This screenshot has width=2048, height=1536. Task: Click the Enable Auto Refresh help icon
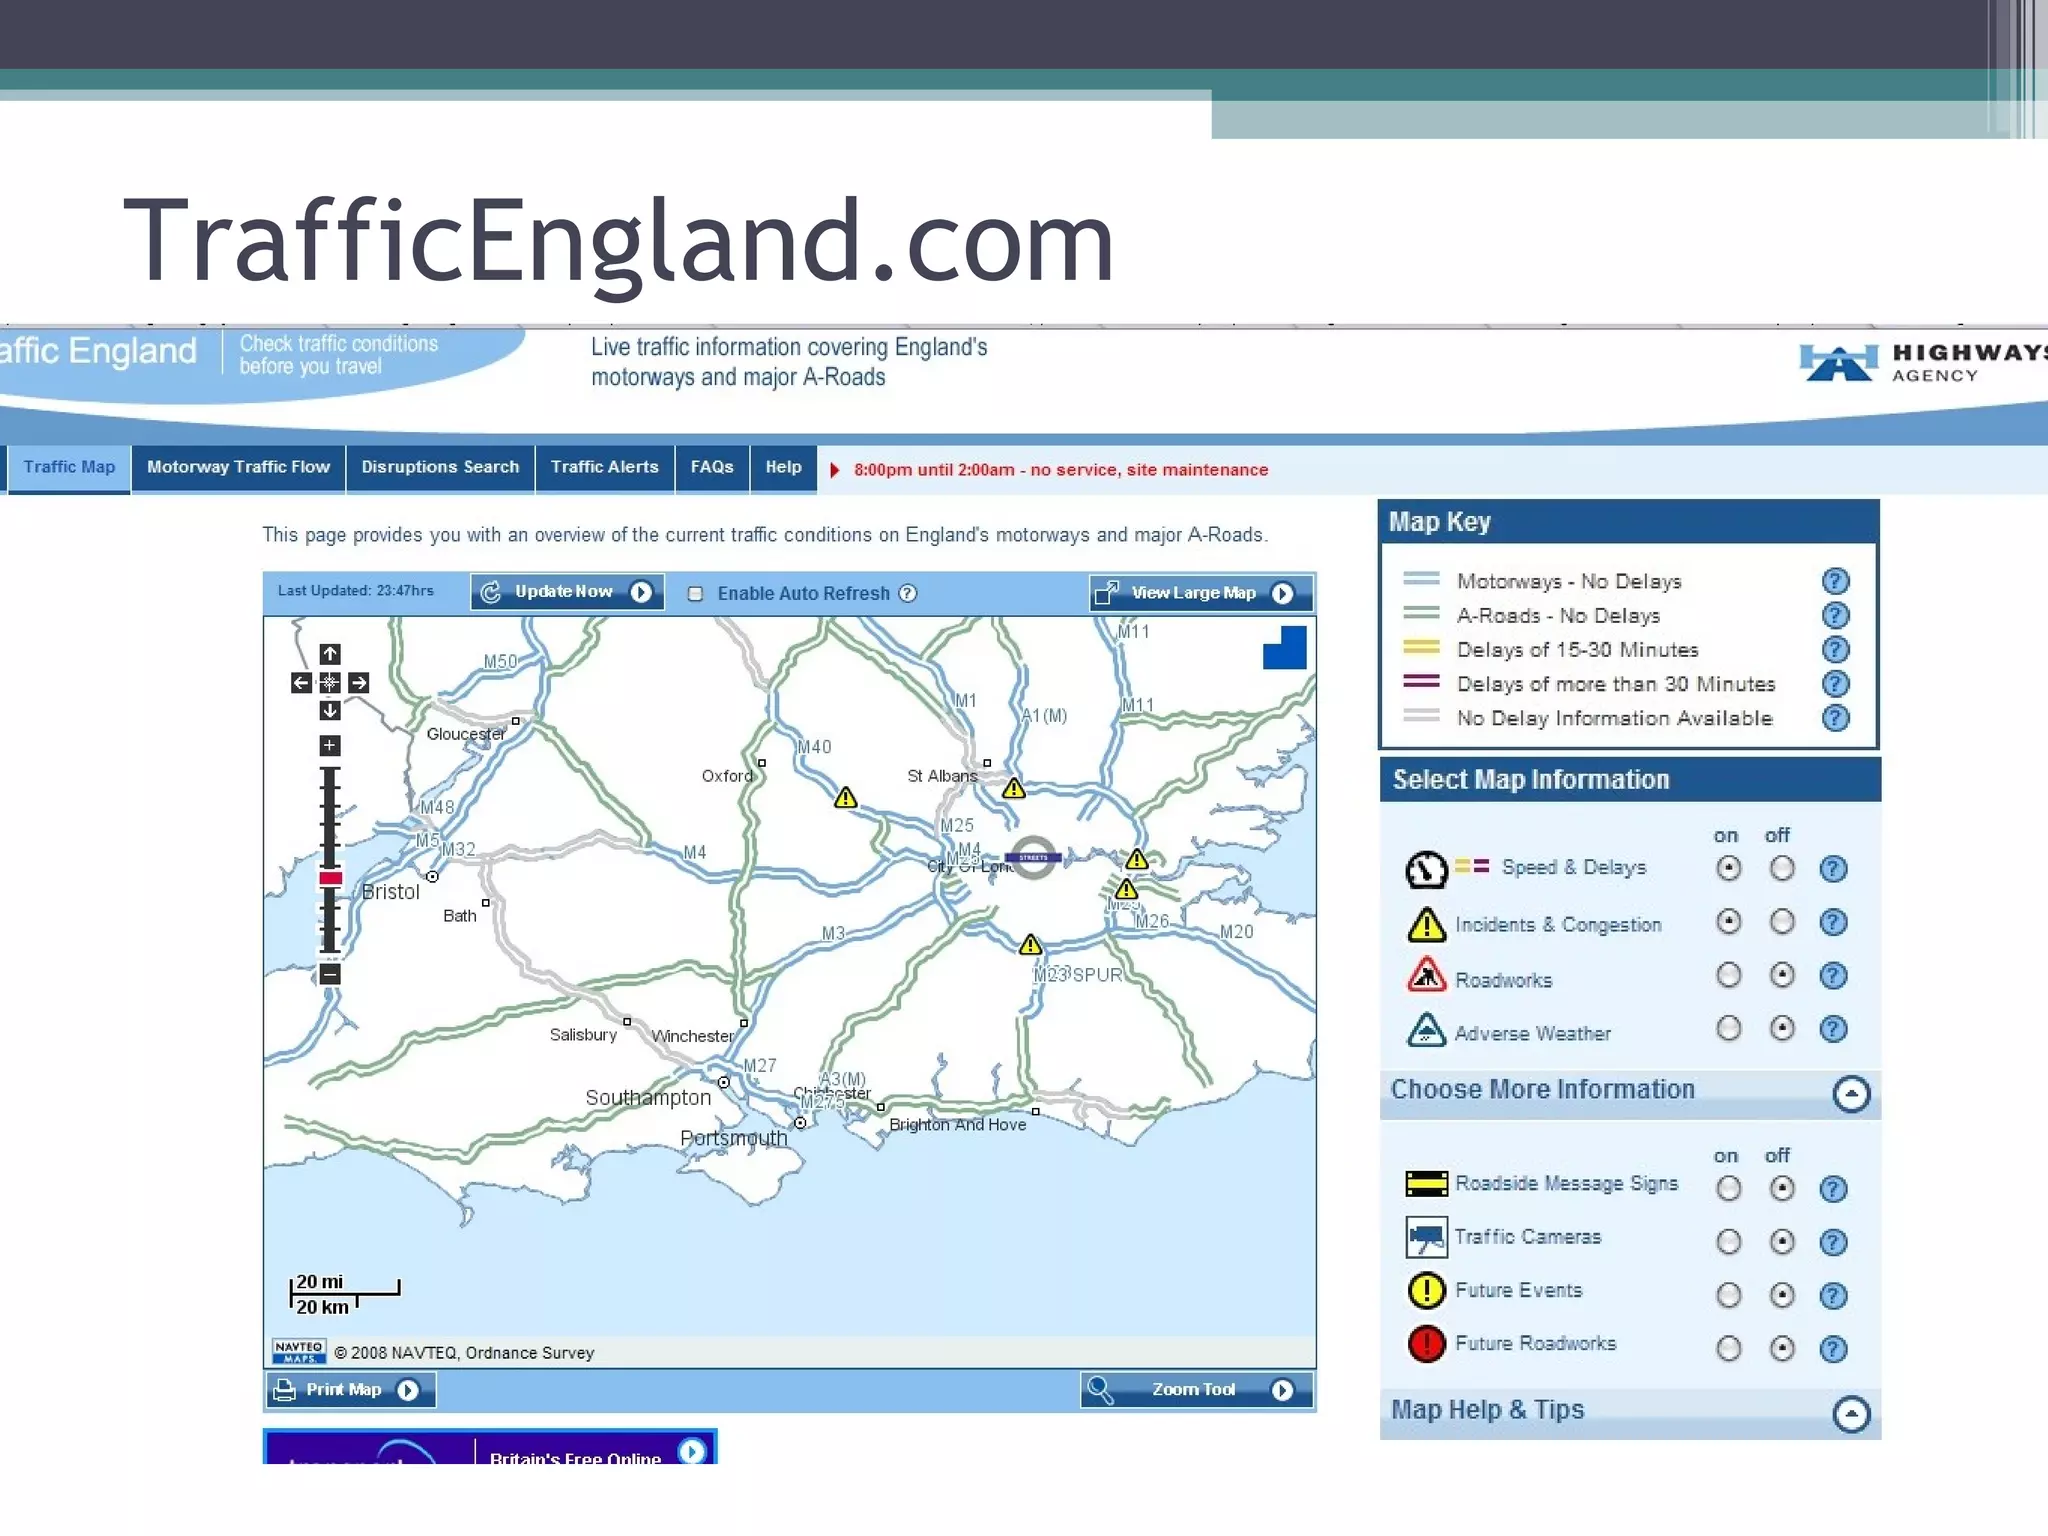pos(908,593)
